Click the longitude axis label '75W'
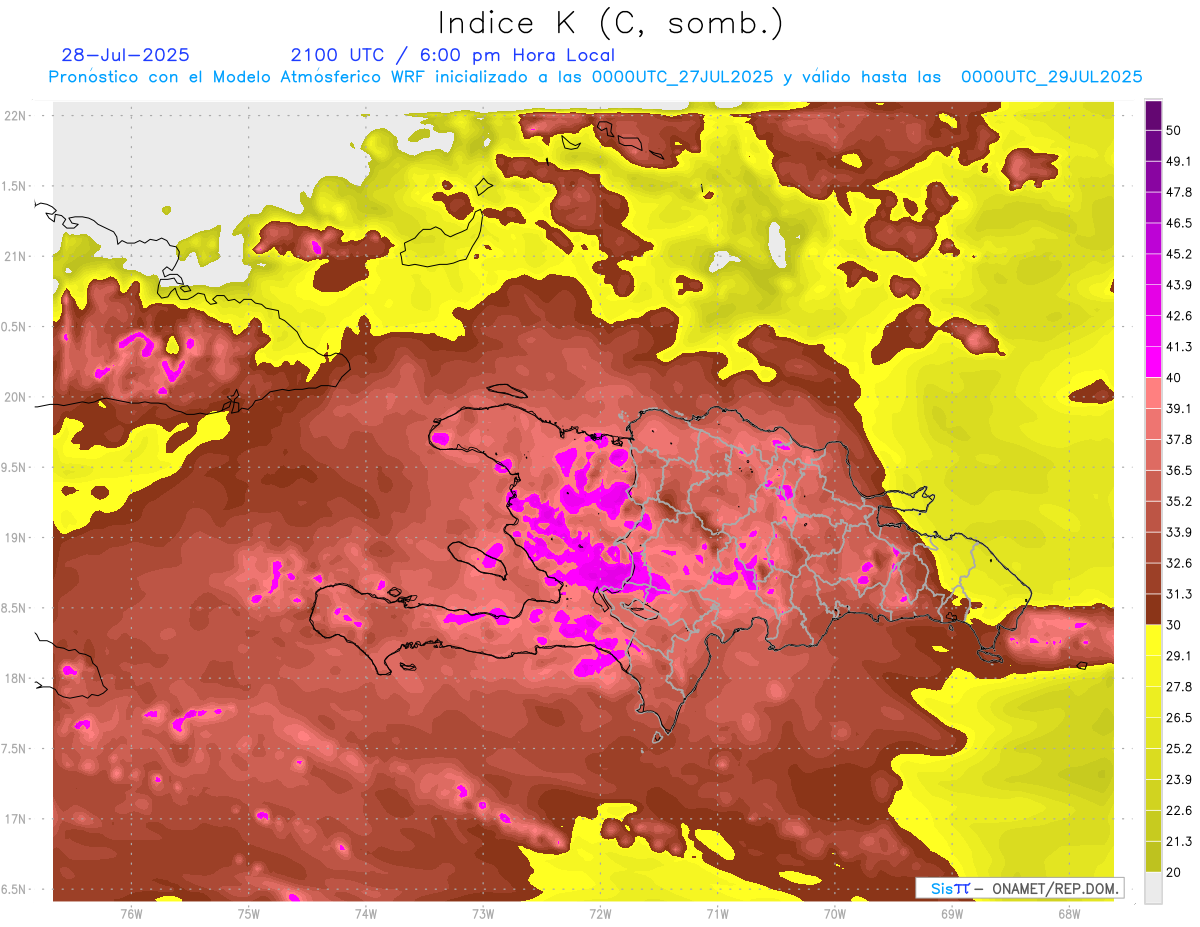1200x927 pixels. click(x=248, y=914)
